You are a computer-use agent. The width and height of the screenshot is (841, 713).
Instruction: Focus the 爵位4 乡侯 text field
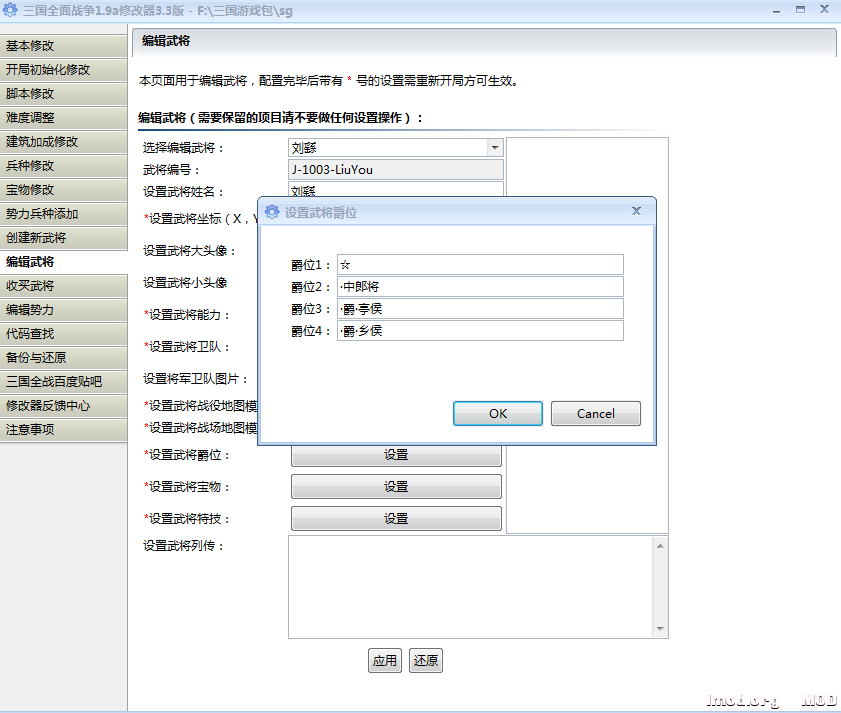pyautogui.click(x=480, y=331)
